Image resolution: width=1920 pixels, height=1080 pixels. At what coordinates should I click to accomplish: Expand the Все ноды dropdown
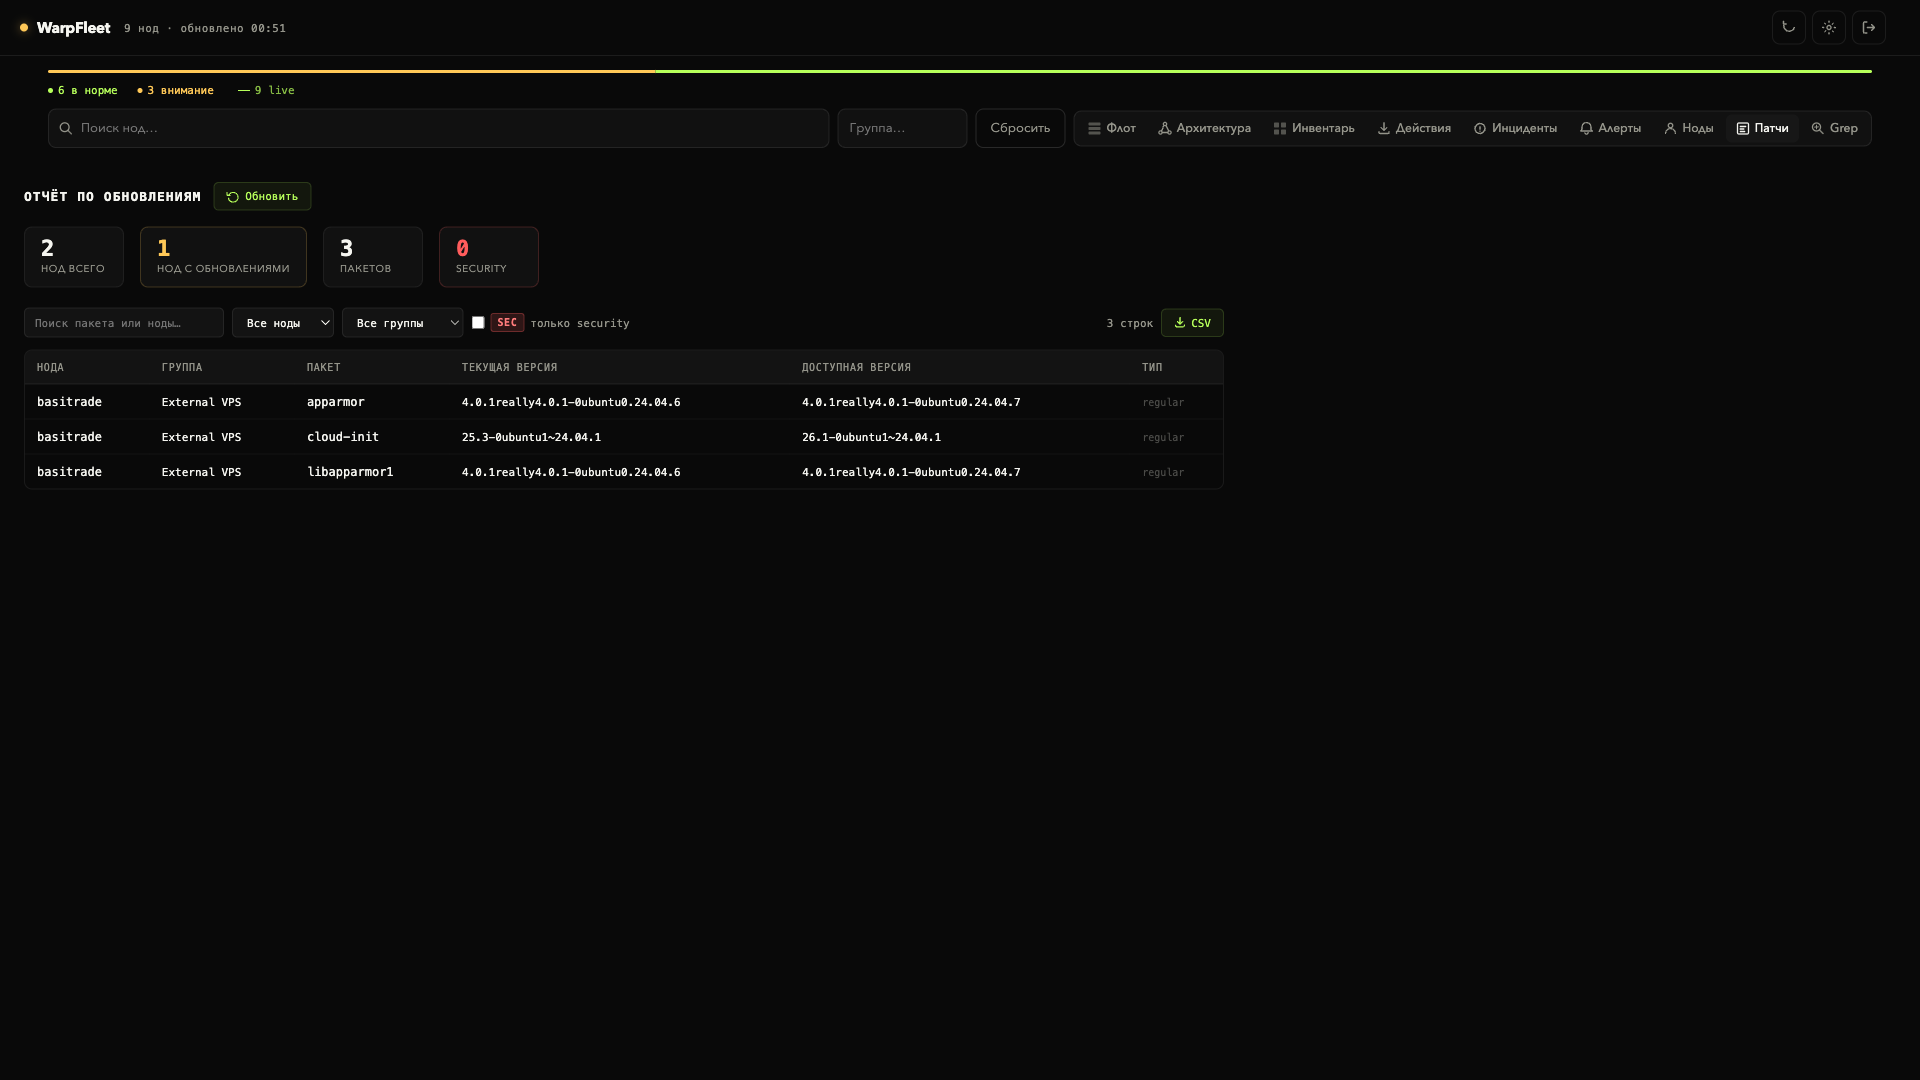[283, 322]
